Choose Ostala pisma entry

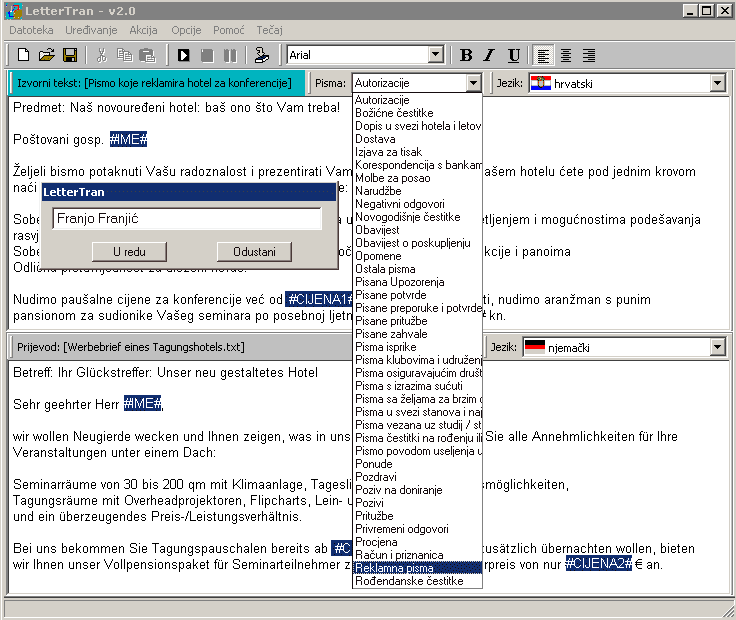pos(417,269)
